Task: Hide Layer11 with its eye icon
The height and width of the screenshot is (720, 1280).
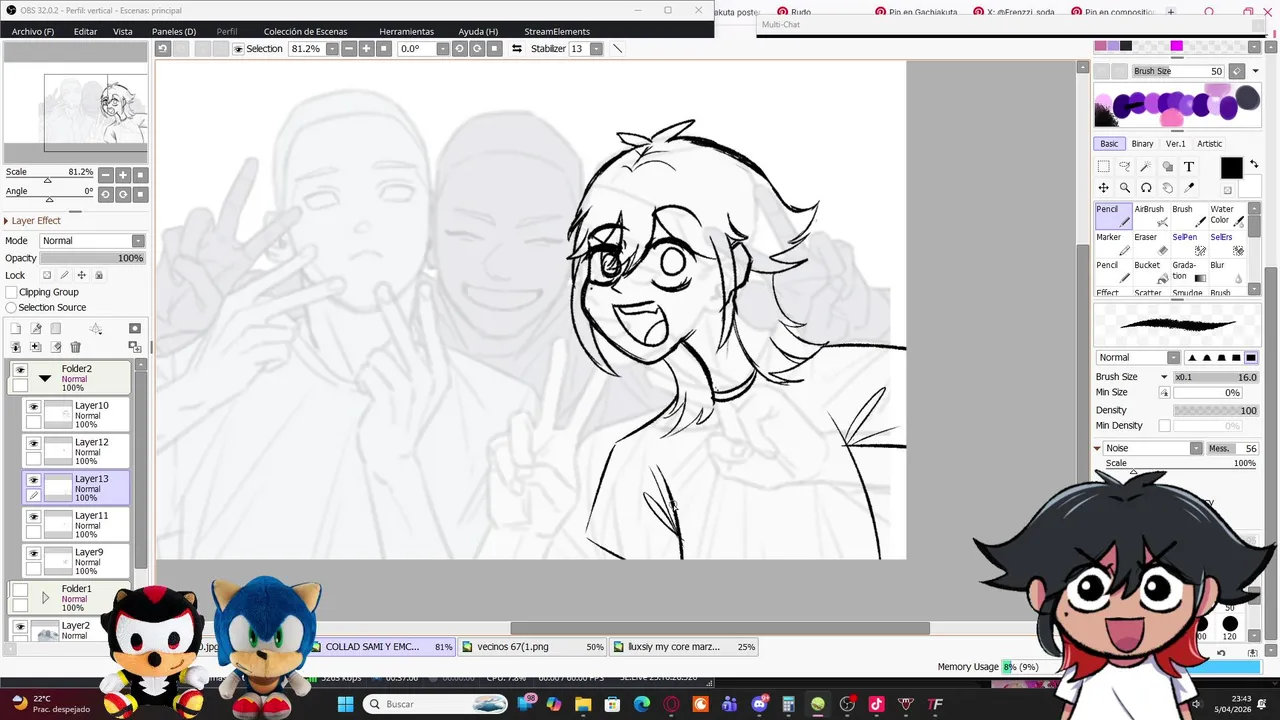Action: tap(34, 517)
